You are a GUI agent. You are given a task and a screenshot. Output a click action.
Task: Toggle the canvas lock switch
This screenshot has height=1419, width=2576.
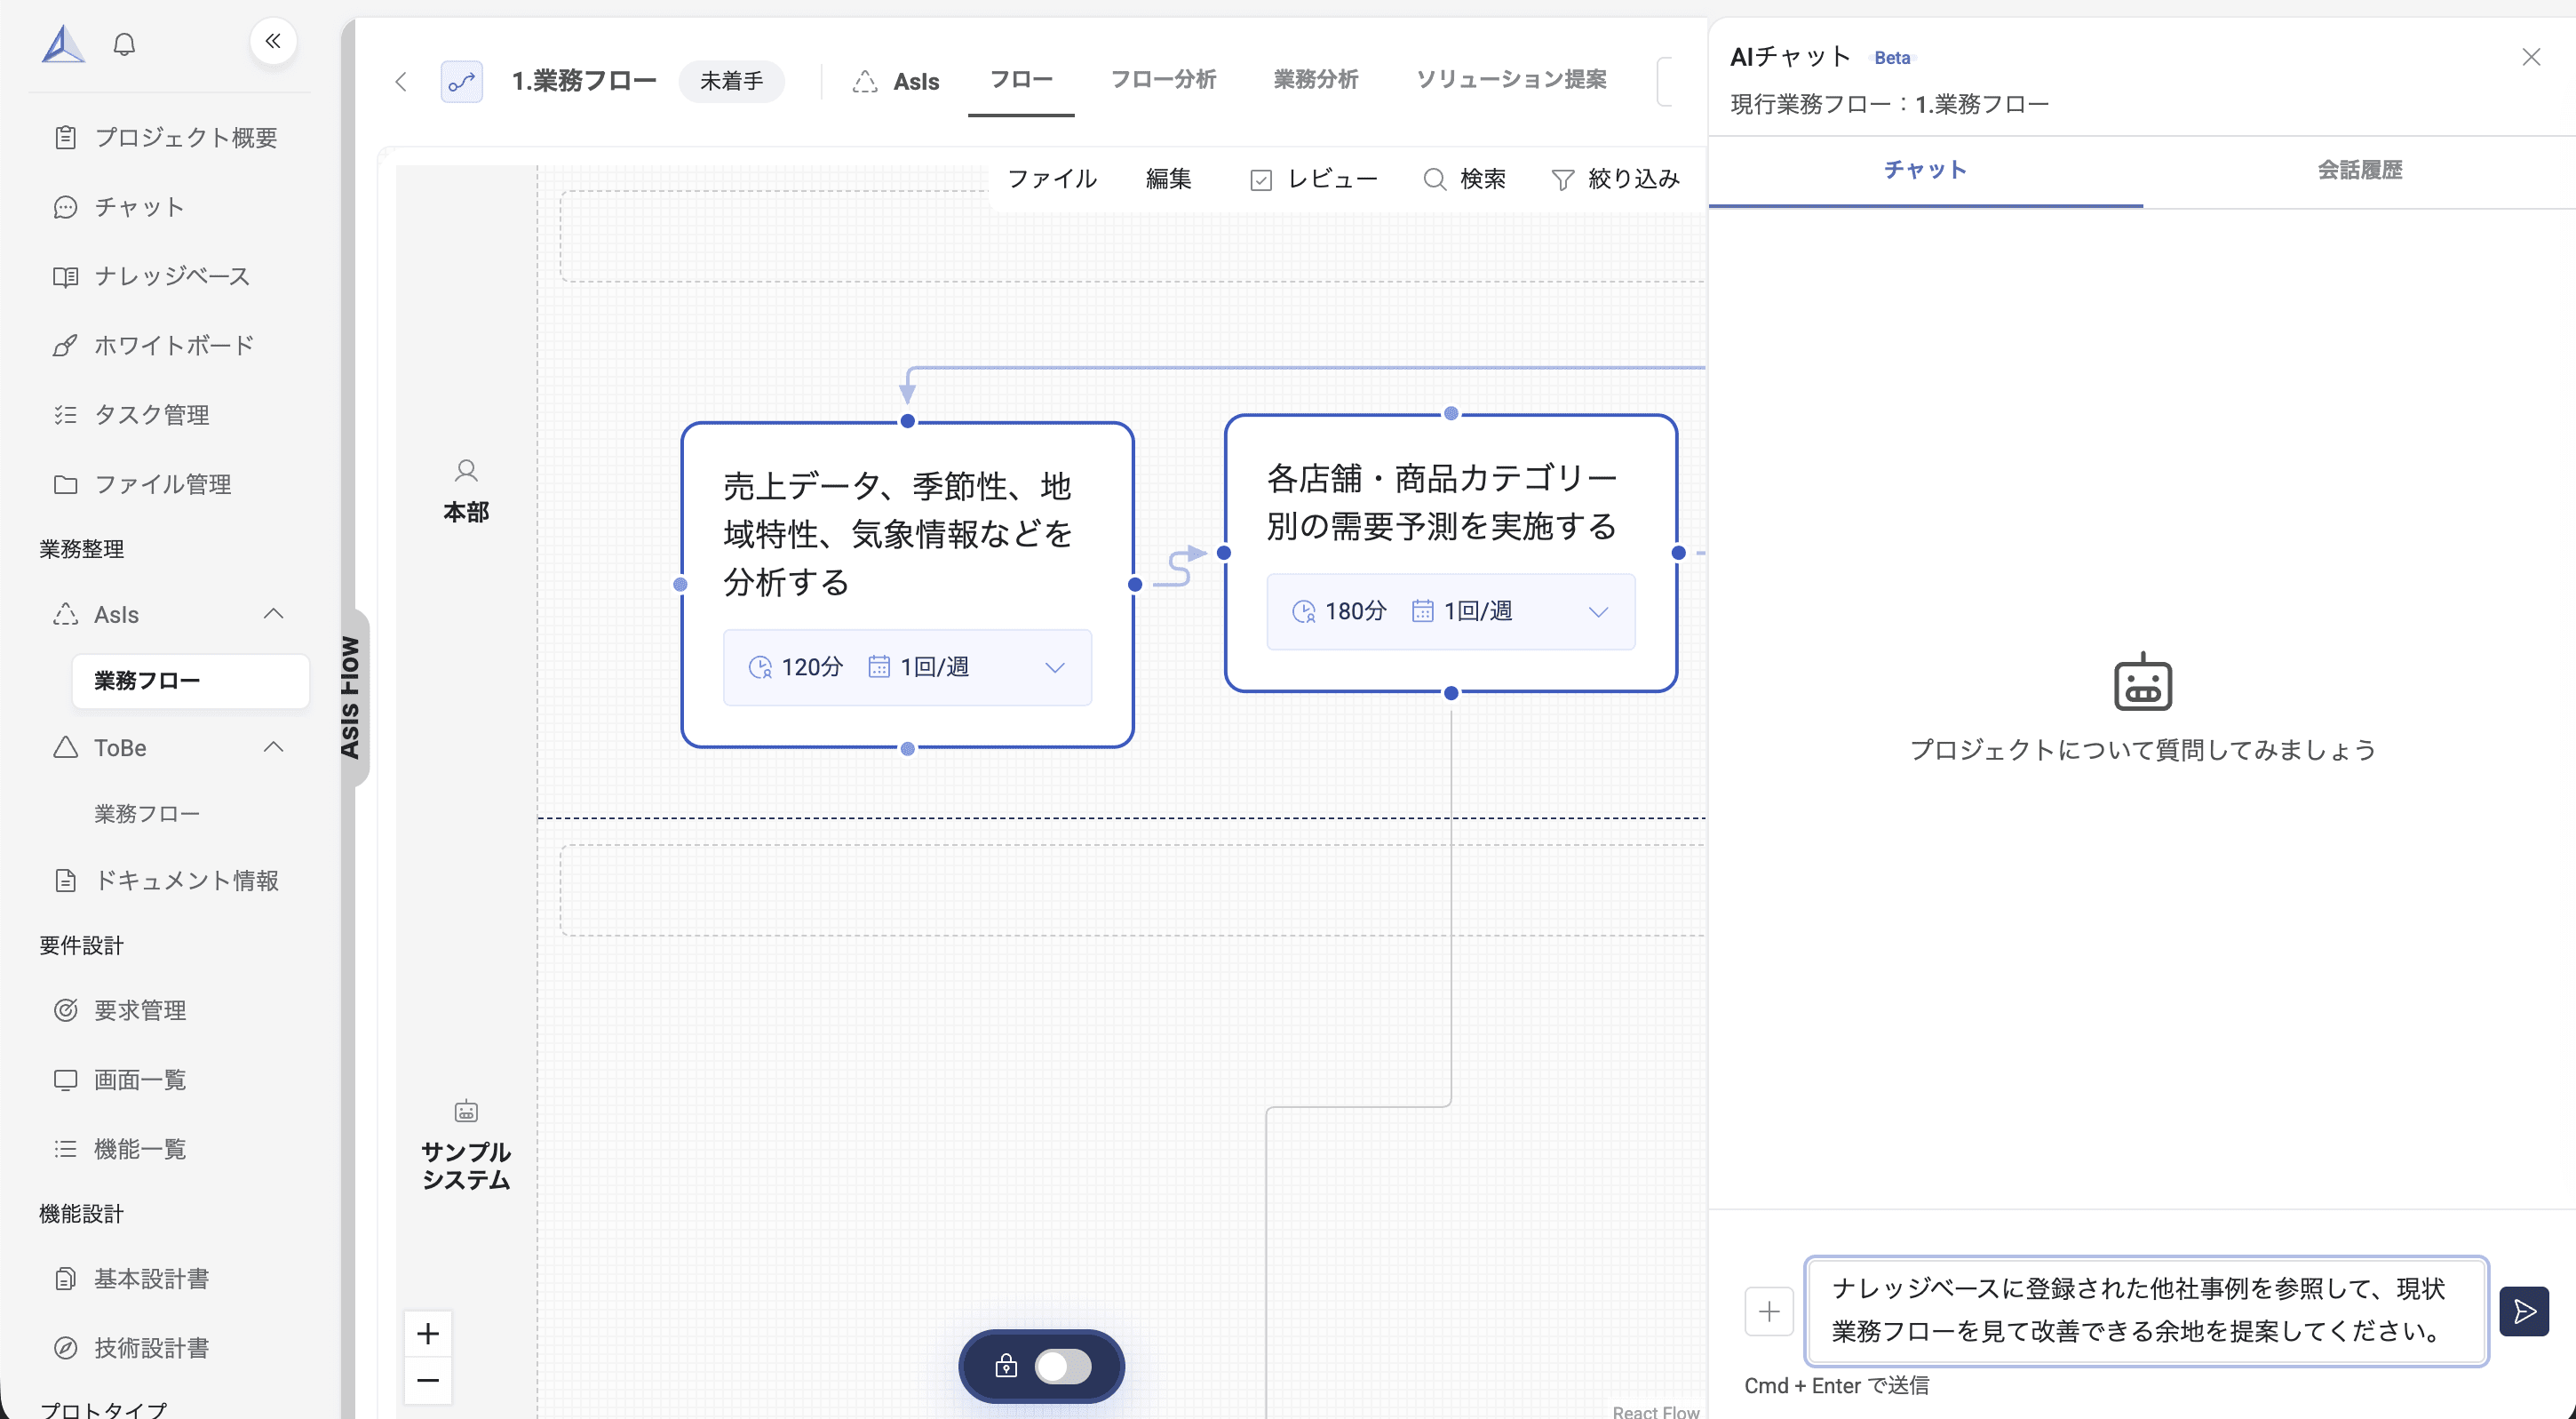click(1062, 1366)
